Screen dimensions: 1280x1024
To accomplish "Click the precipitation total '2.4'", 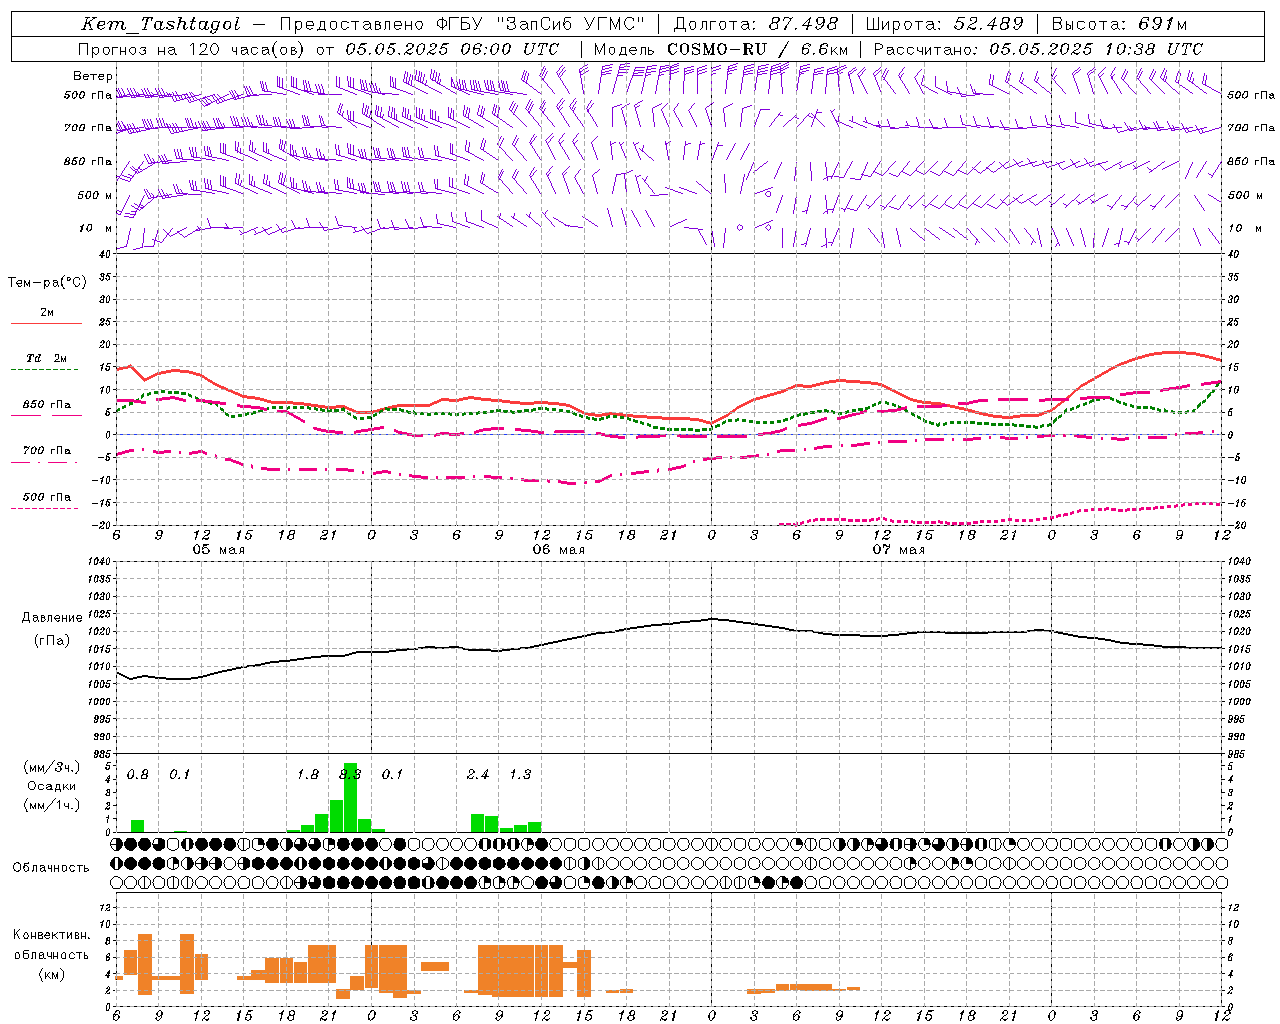I will pos(478,775).
